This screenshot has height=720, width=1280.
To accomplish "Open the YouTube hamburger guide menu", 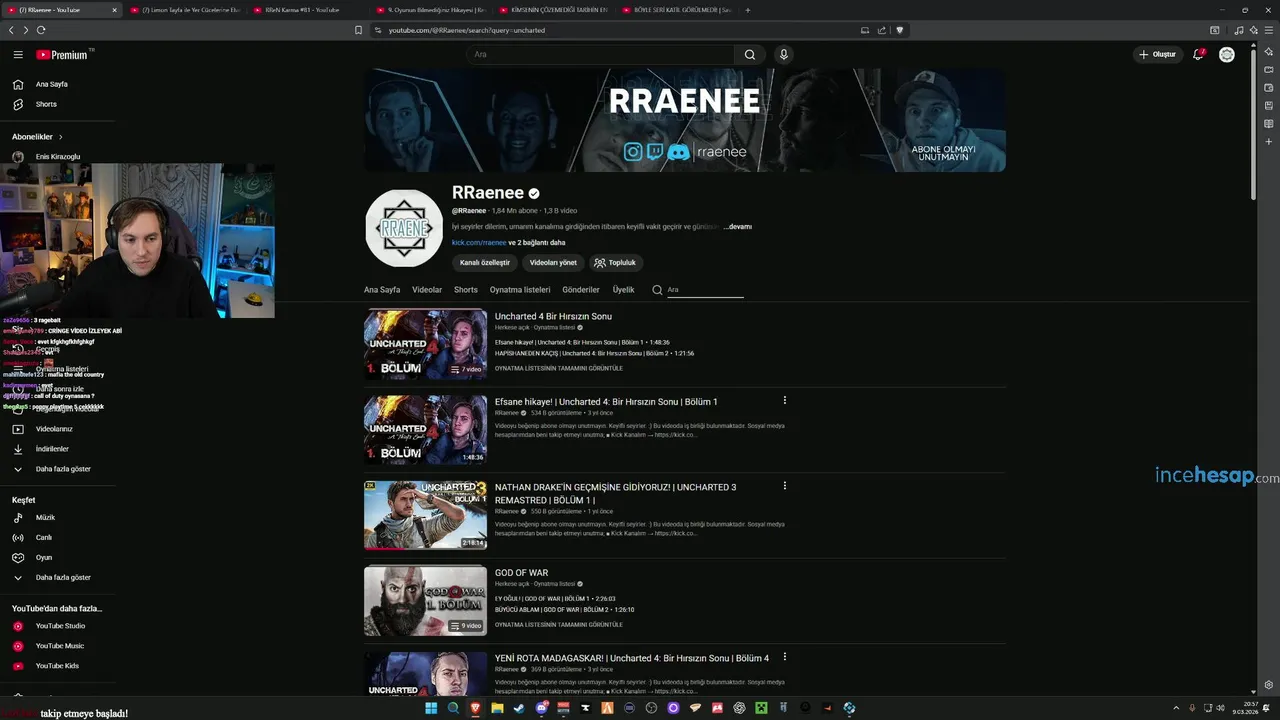I will click(18, 55).
